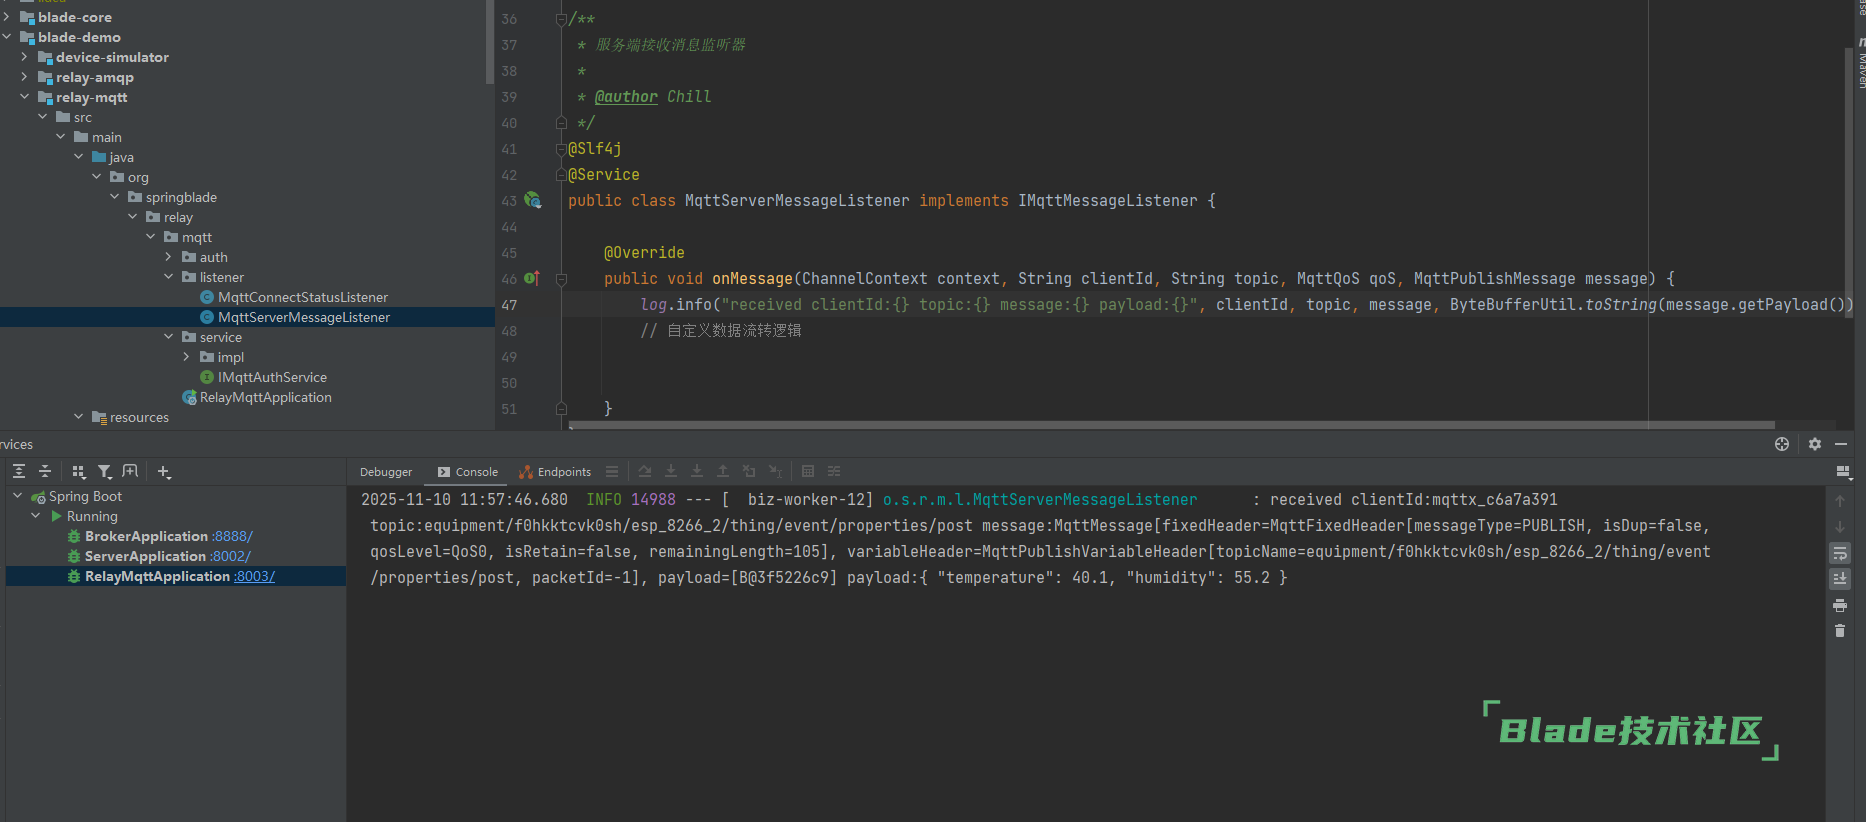Screen dimensions: 1866x822
Task: Expand the impl package folder
Action: [187, 357]
